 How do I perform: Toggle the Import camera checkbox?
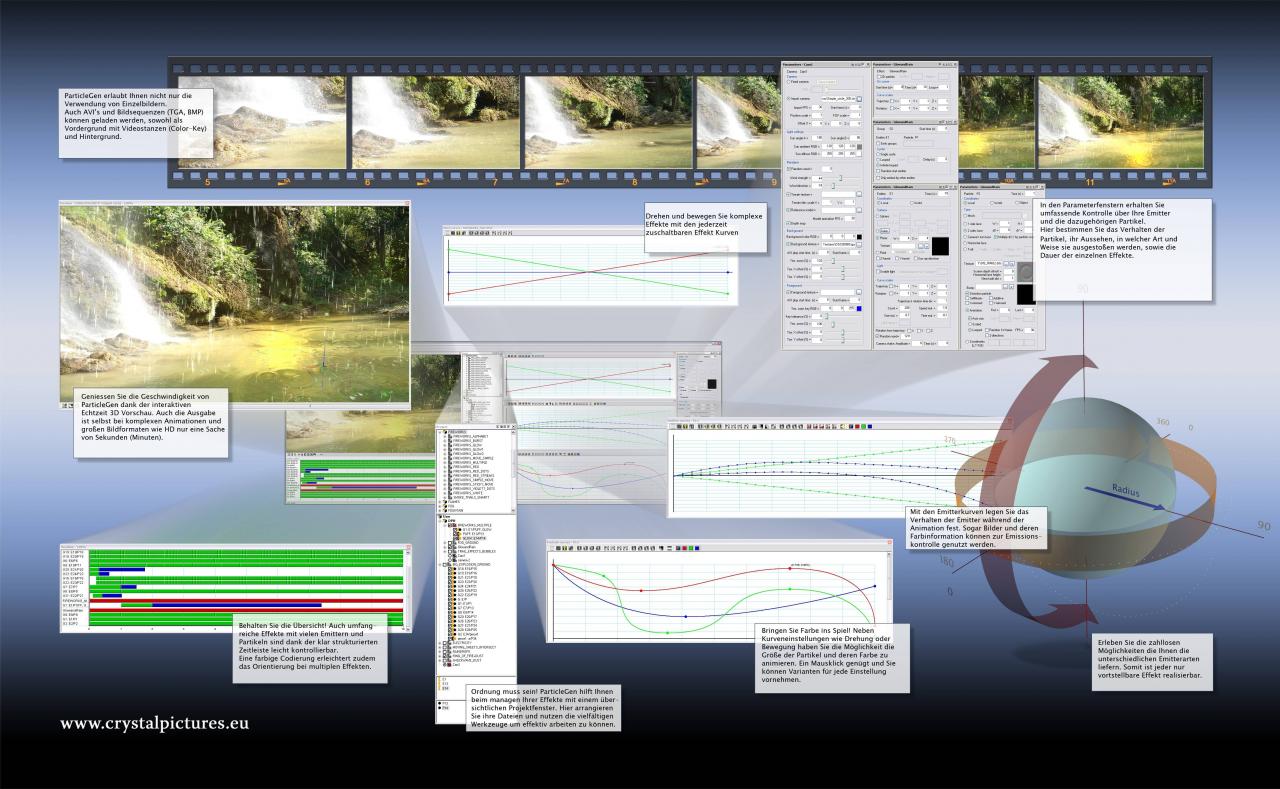pyautogui.click(x=789, y=98)
